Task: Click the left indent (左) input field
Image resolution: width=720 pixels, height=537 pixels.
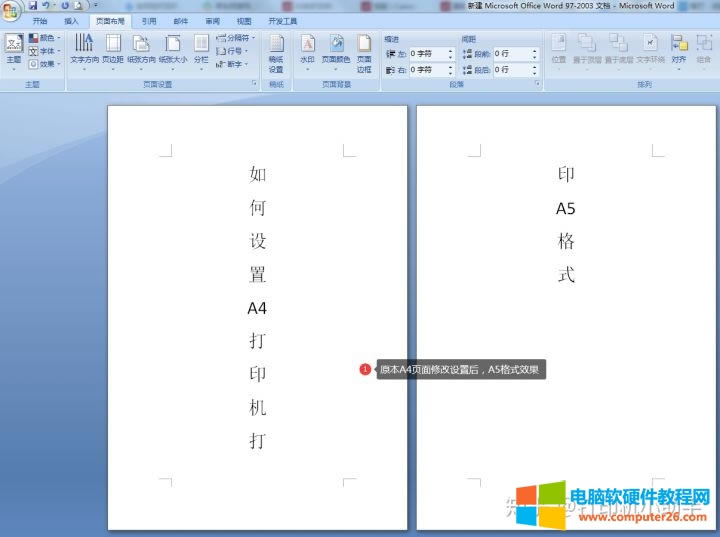Action: click(425, 54)
